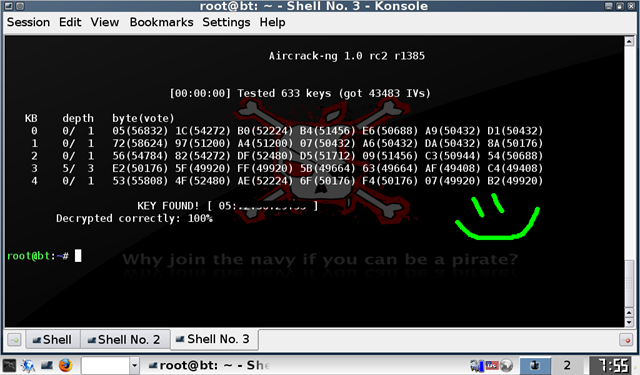Click the terminal scrollbar down arrow

(x=629, y=322)
